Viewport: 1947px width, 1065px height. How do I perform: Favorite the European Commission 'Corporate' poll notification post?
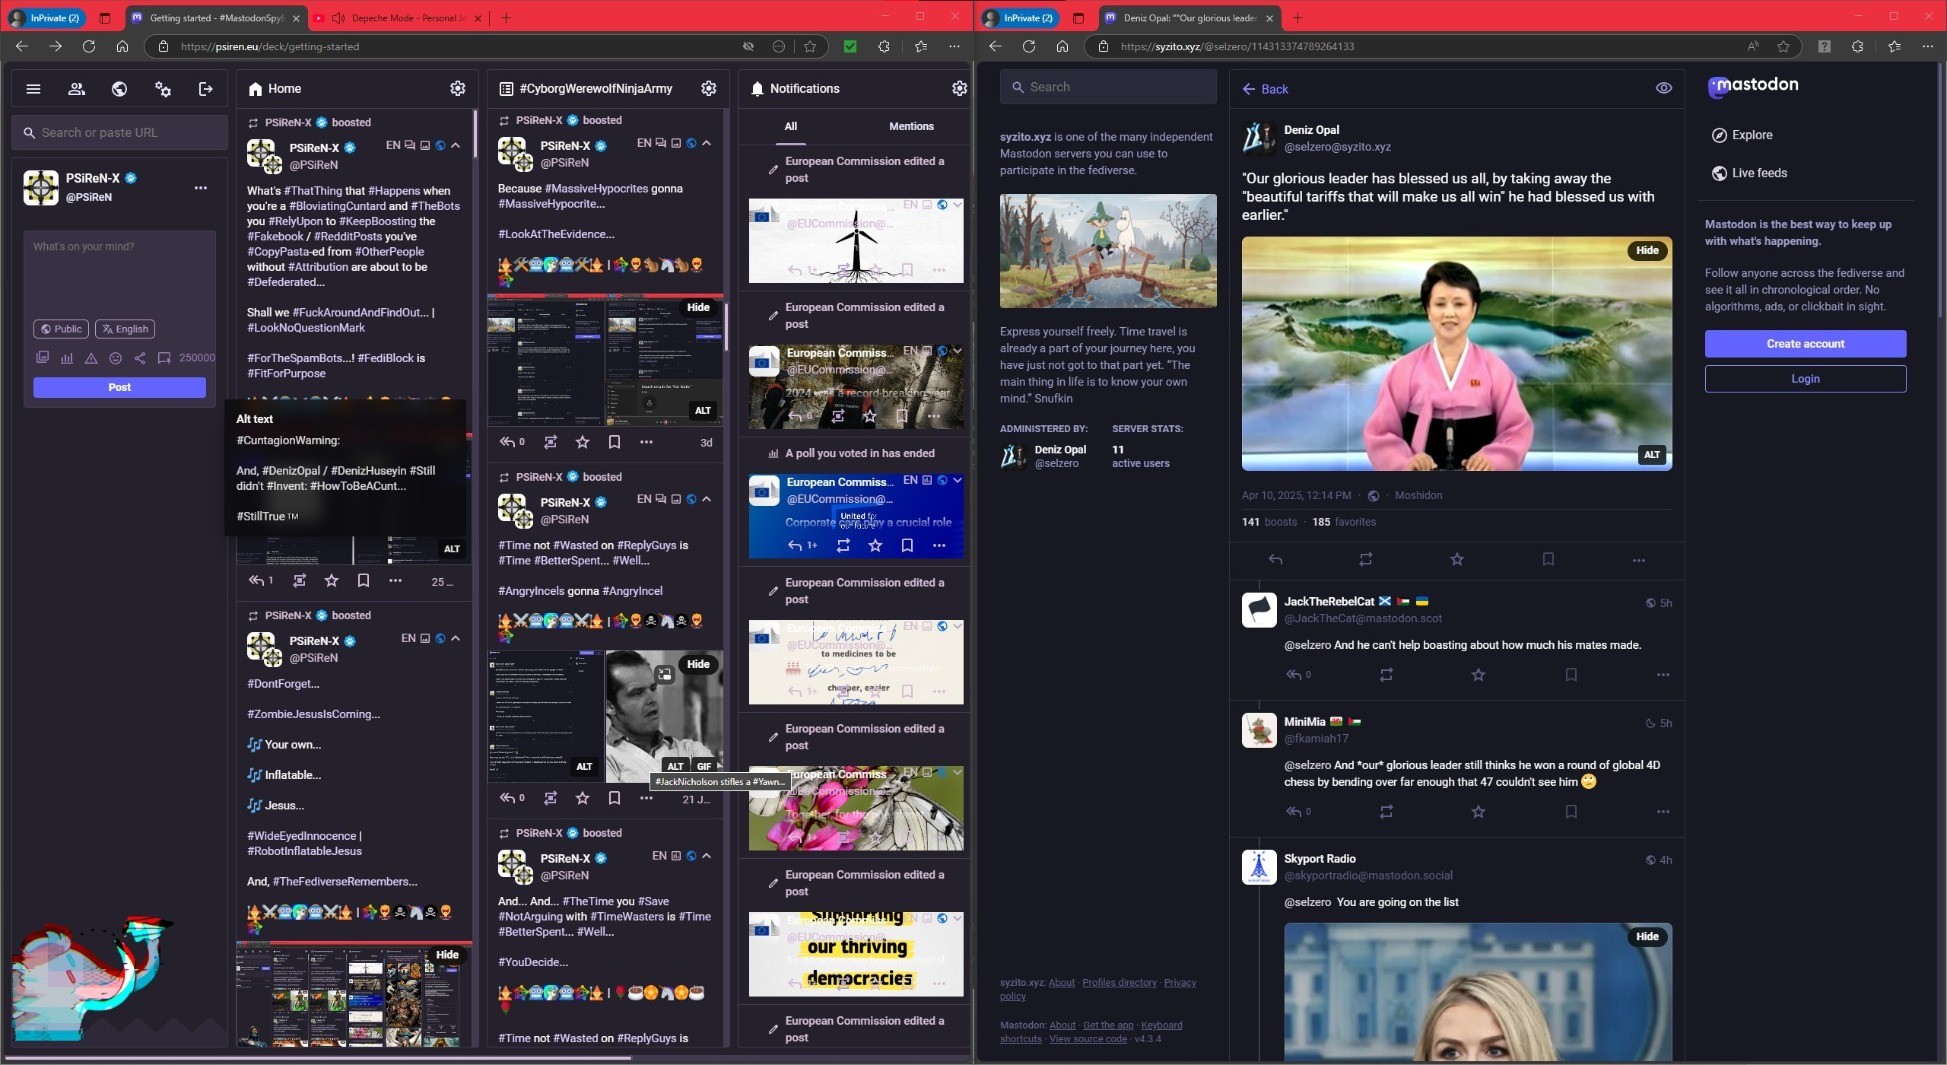[x=875, y=546]
